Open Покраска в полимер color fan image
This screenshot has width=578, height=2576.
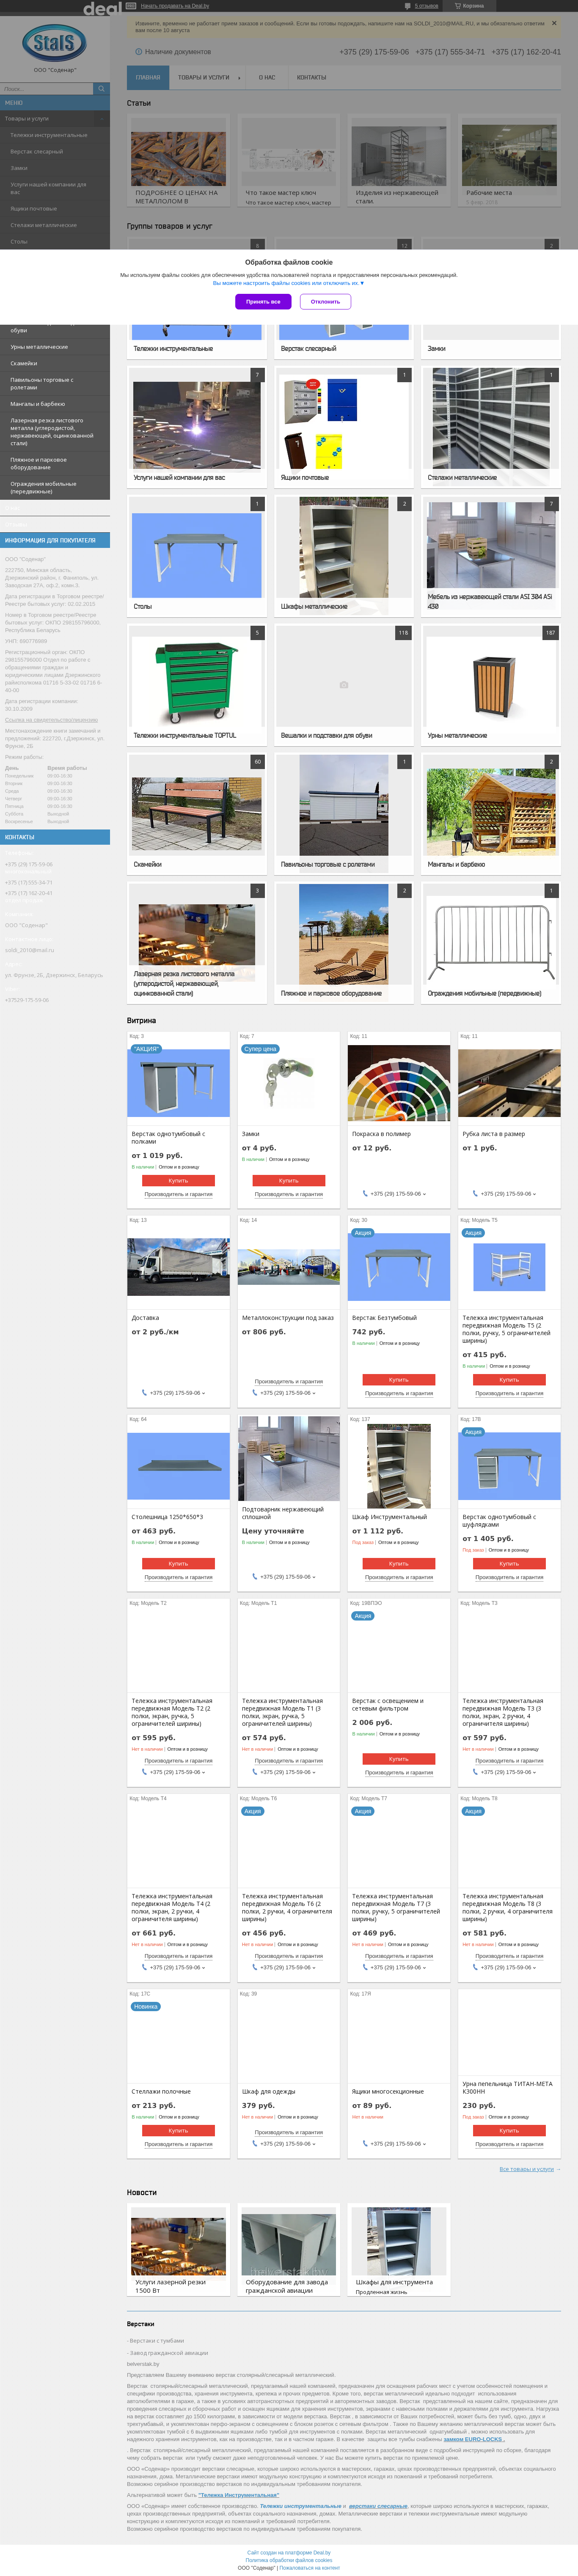(x=399, y=1083)
